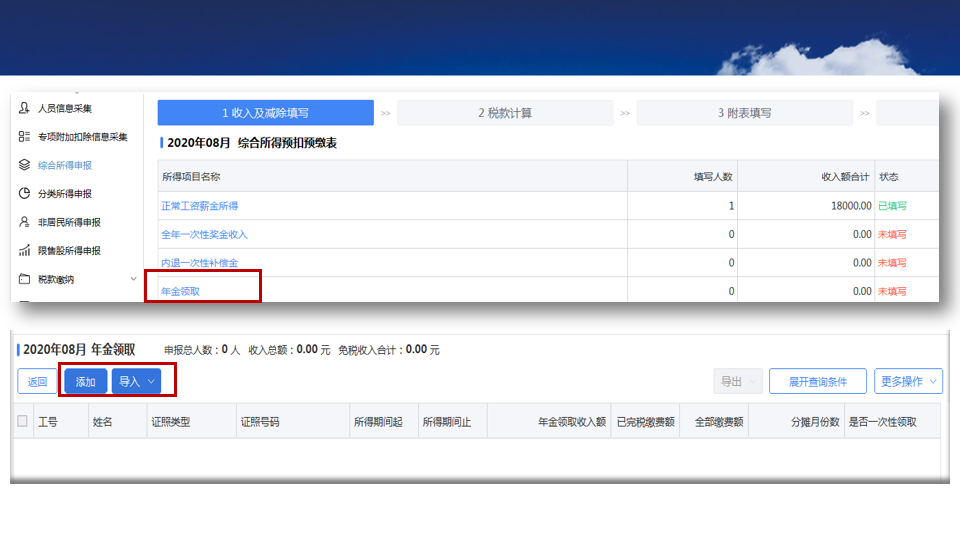Open the 更多操作 dropdown

[x=909, y=381]
